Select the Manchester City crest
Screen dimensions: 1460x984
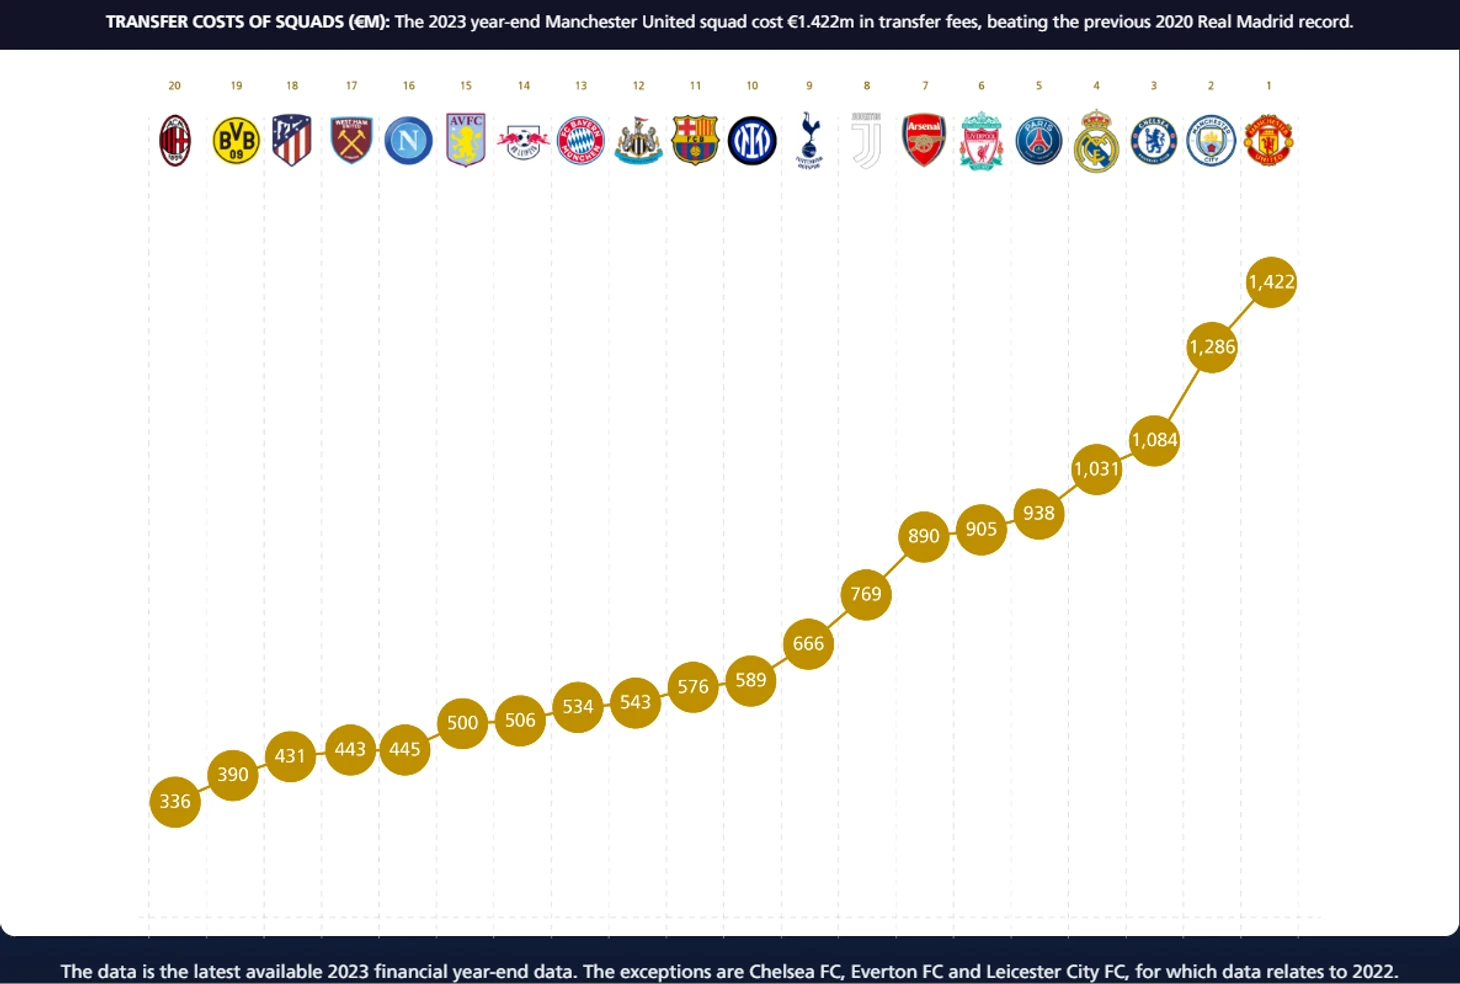(x=1211, y=140)
